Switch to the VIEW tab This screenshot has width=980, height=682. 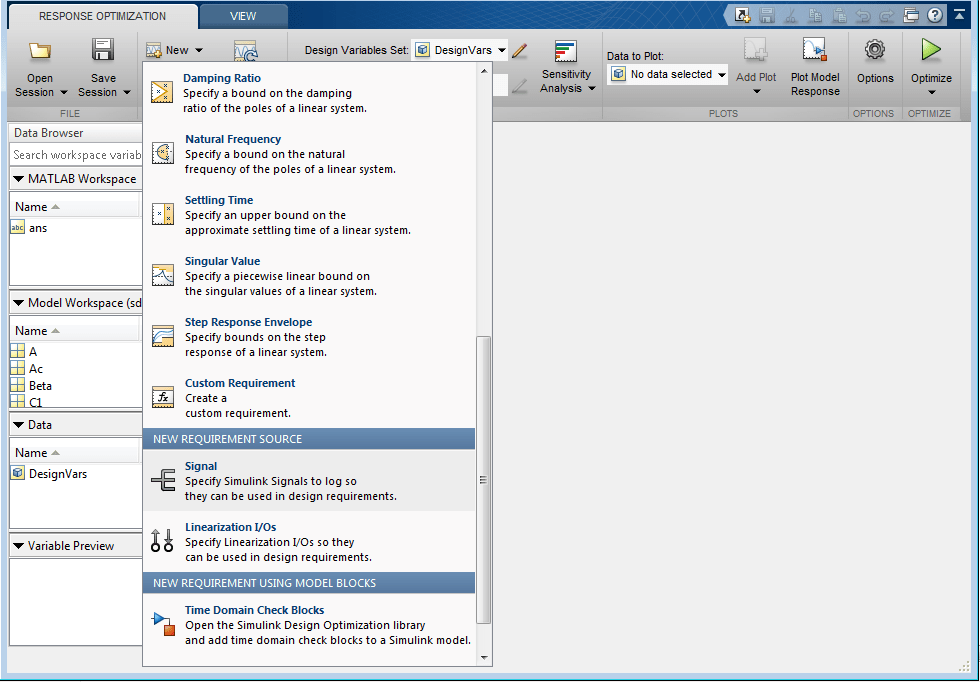[x=243, y=16]
